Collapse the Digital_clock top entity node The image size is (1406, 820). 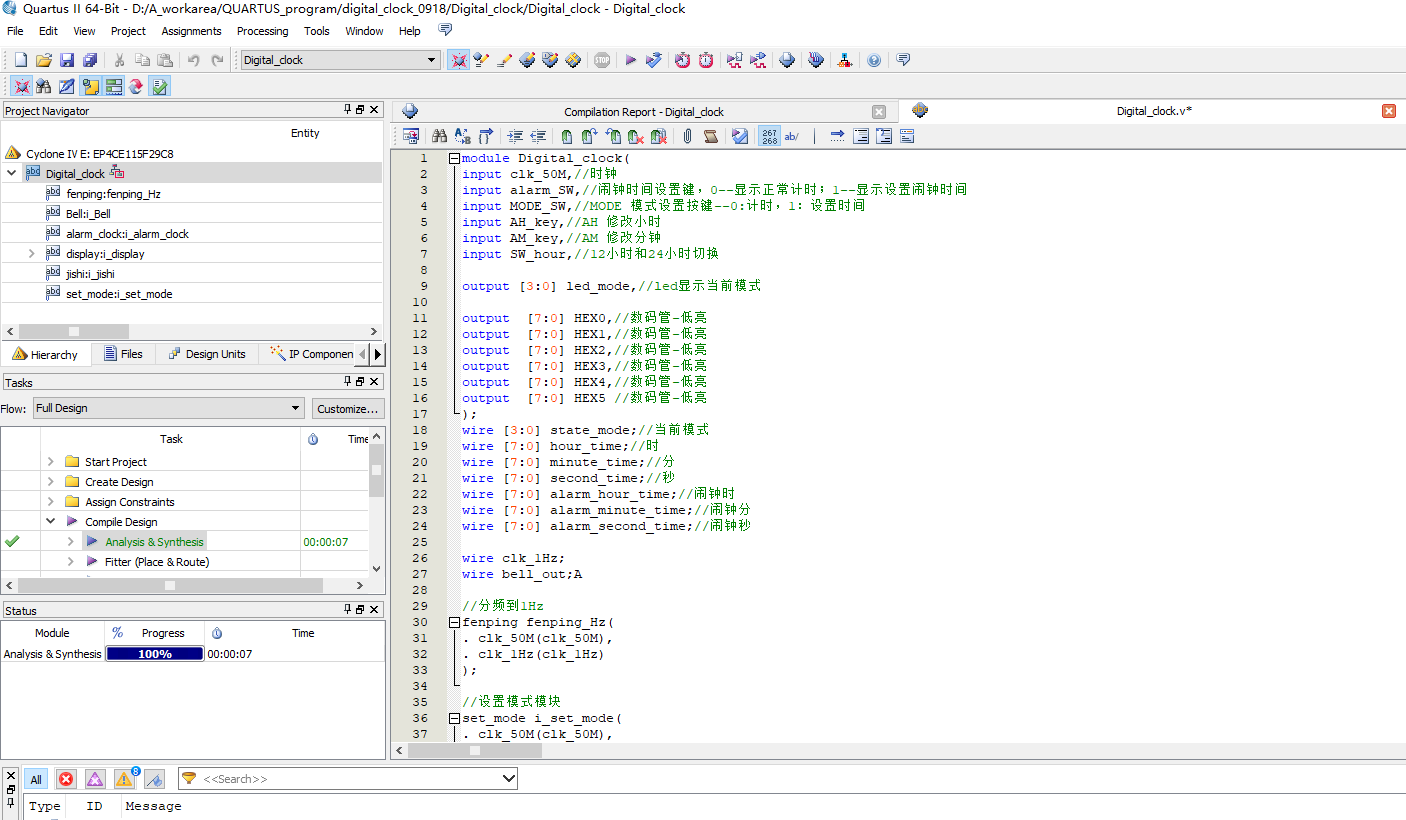pyautogui.click(x=12, y=173)
